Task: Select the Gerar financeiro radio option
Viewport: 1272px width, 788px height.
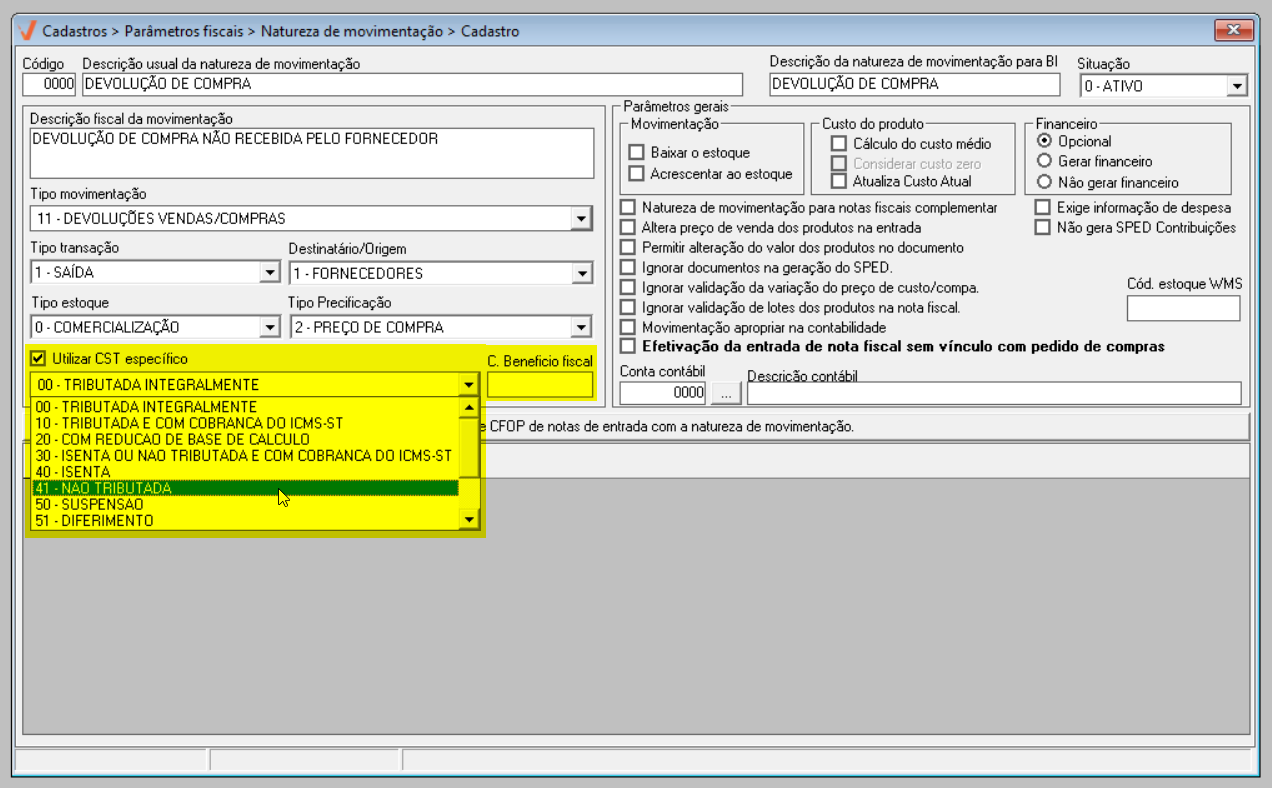Action: pos(1045,161)
